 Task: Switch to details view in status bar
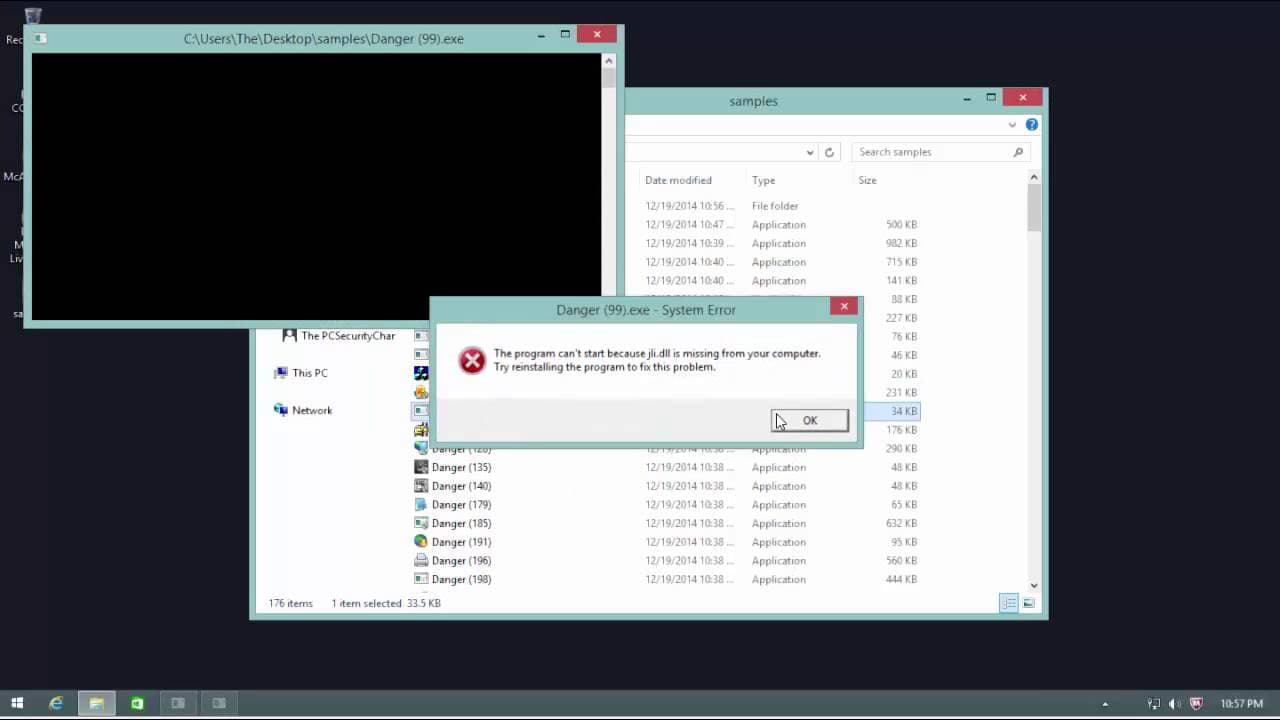[1009, 603]
